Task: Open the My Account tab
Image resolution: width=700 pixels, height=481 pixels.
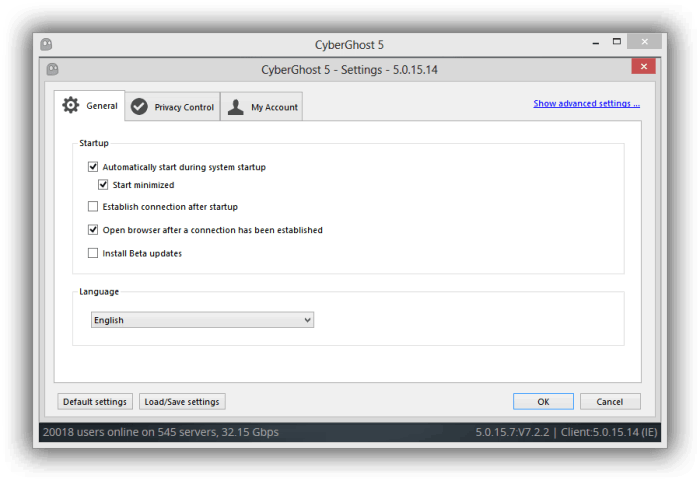Action: coord(262,107)
